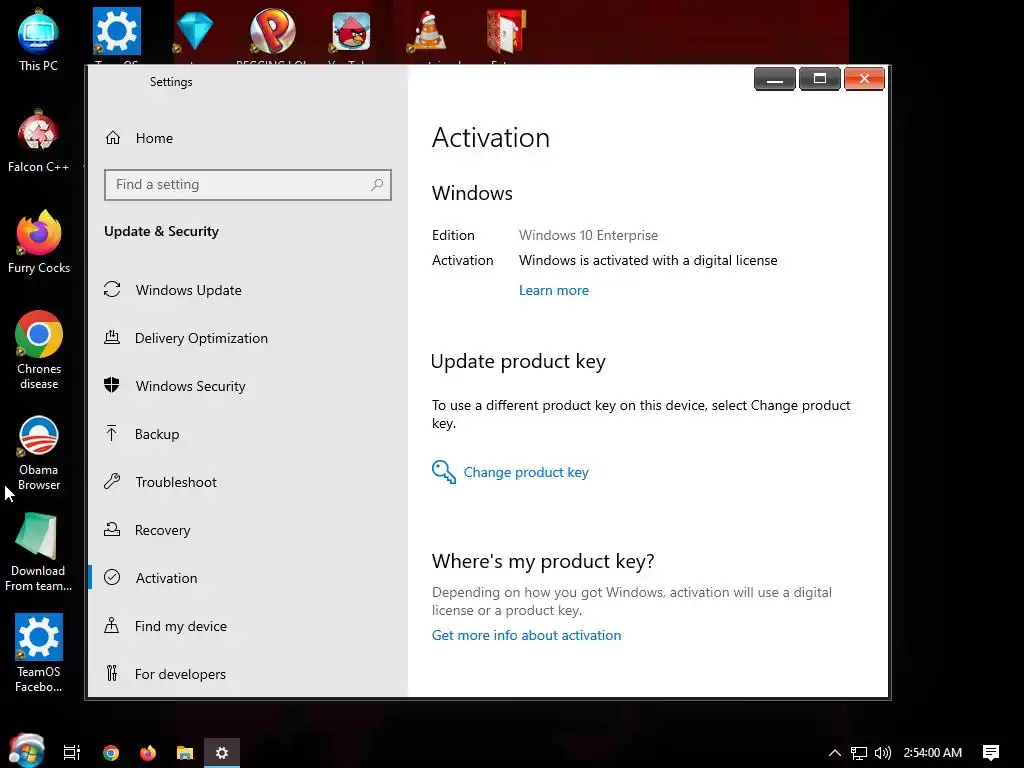Click the Delivery Optimization icon
Image resolution: width=1024 pixels, height=768 pixels.
click(x=112, y=338)
